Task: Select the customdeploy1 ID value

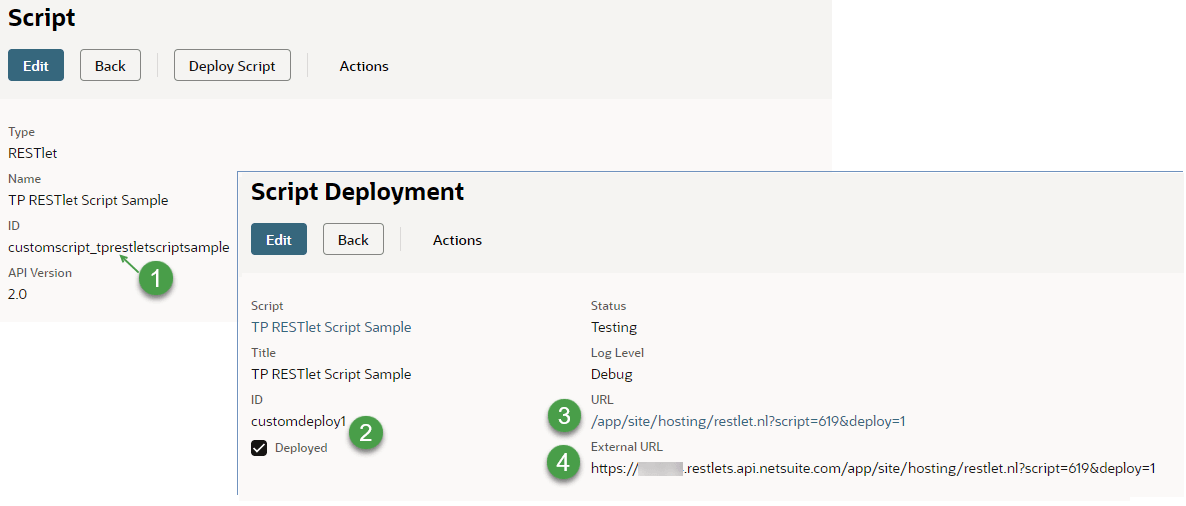Action: [298, 421]
